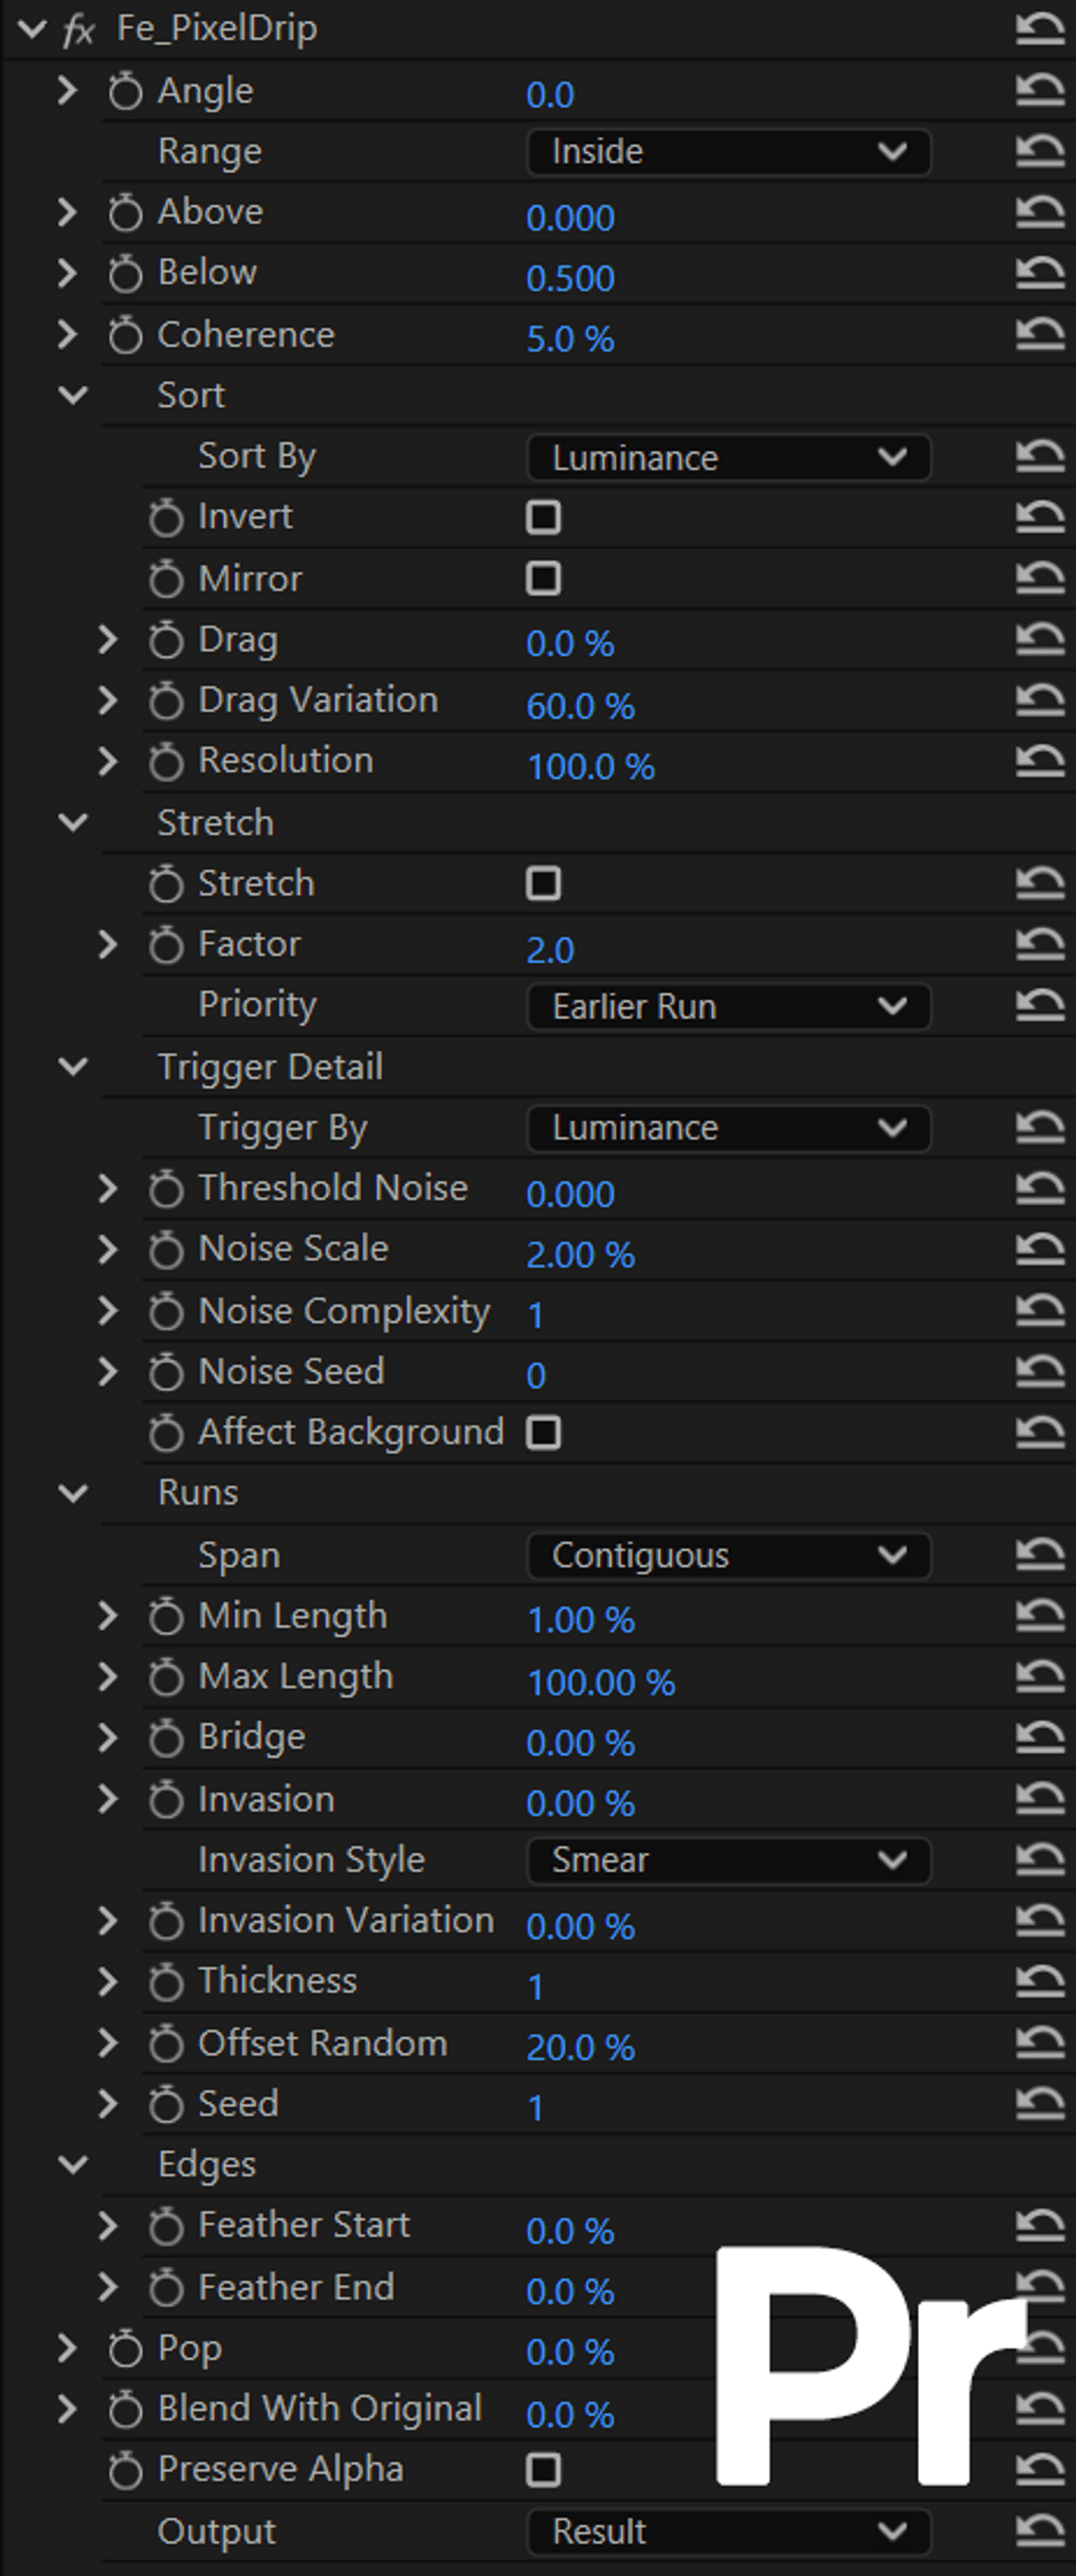The height and width of the screenshot is (2576, 1076).
Task: Toggle animation stopwatch for Factor
Action: [166, 945]
